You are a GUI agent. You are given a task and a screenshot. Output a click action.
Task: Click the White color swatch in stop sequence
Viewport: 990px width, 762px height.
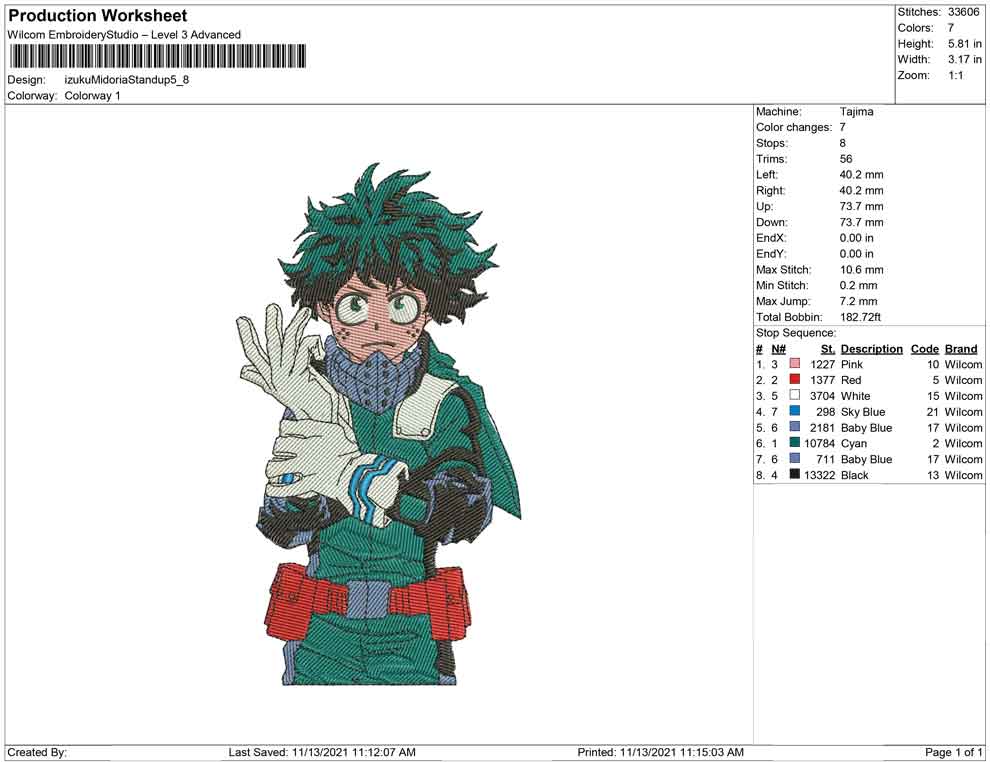[x=794, y=395]
